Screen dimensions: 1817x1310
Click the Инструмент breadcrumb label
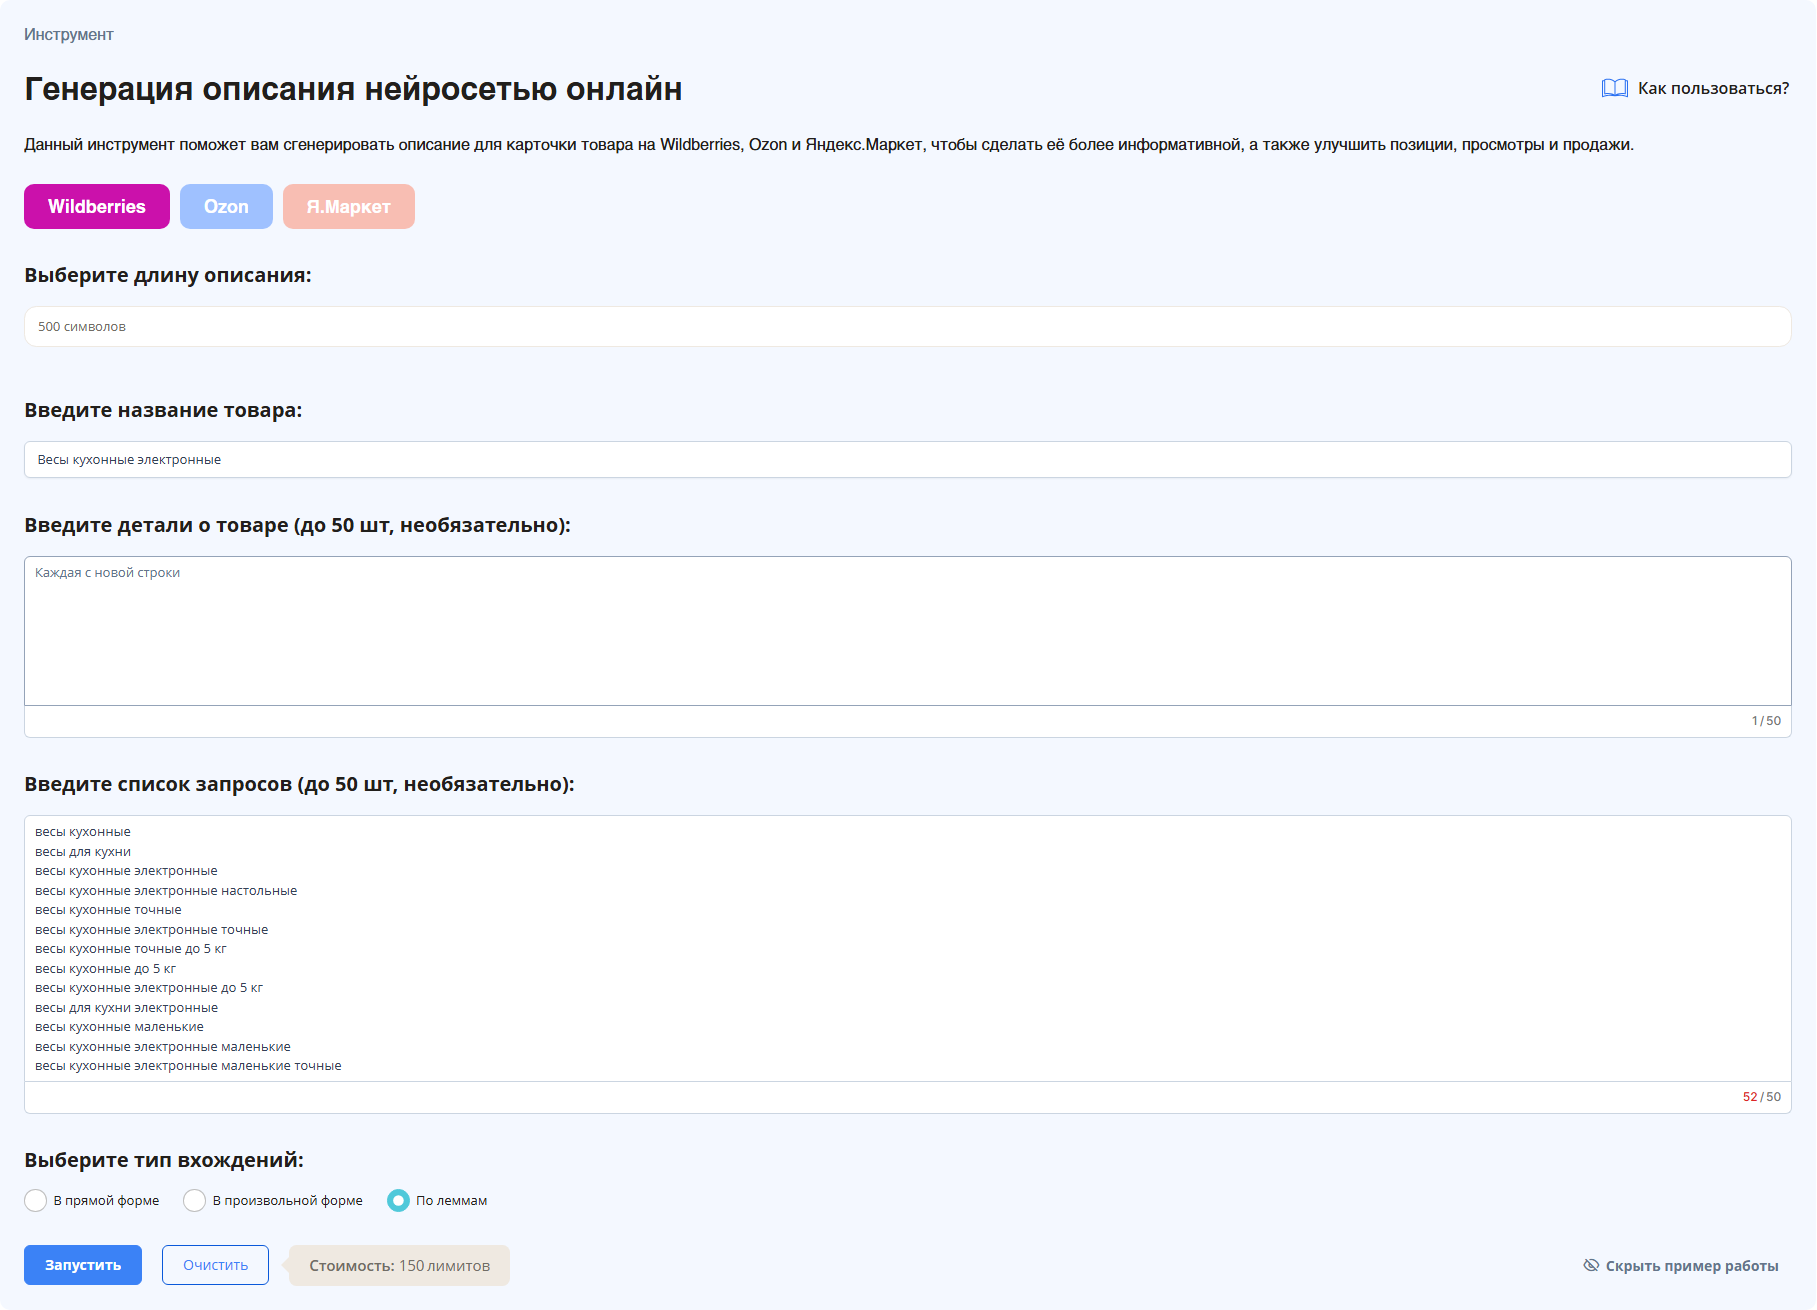pos(69,35)
